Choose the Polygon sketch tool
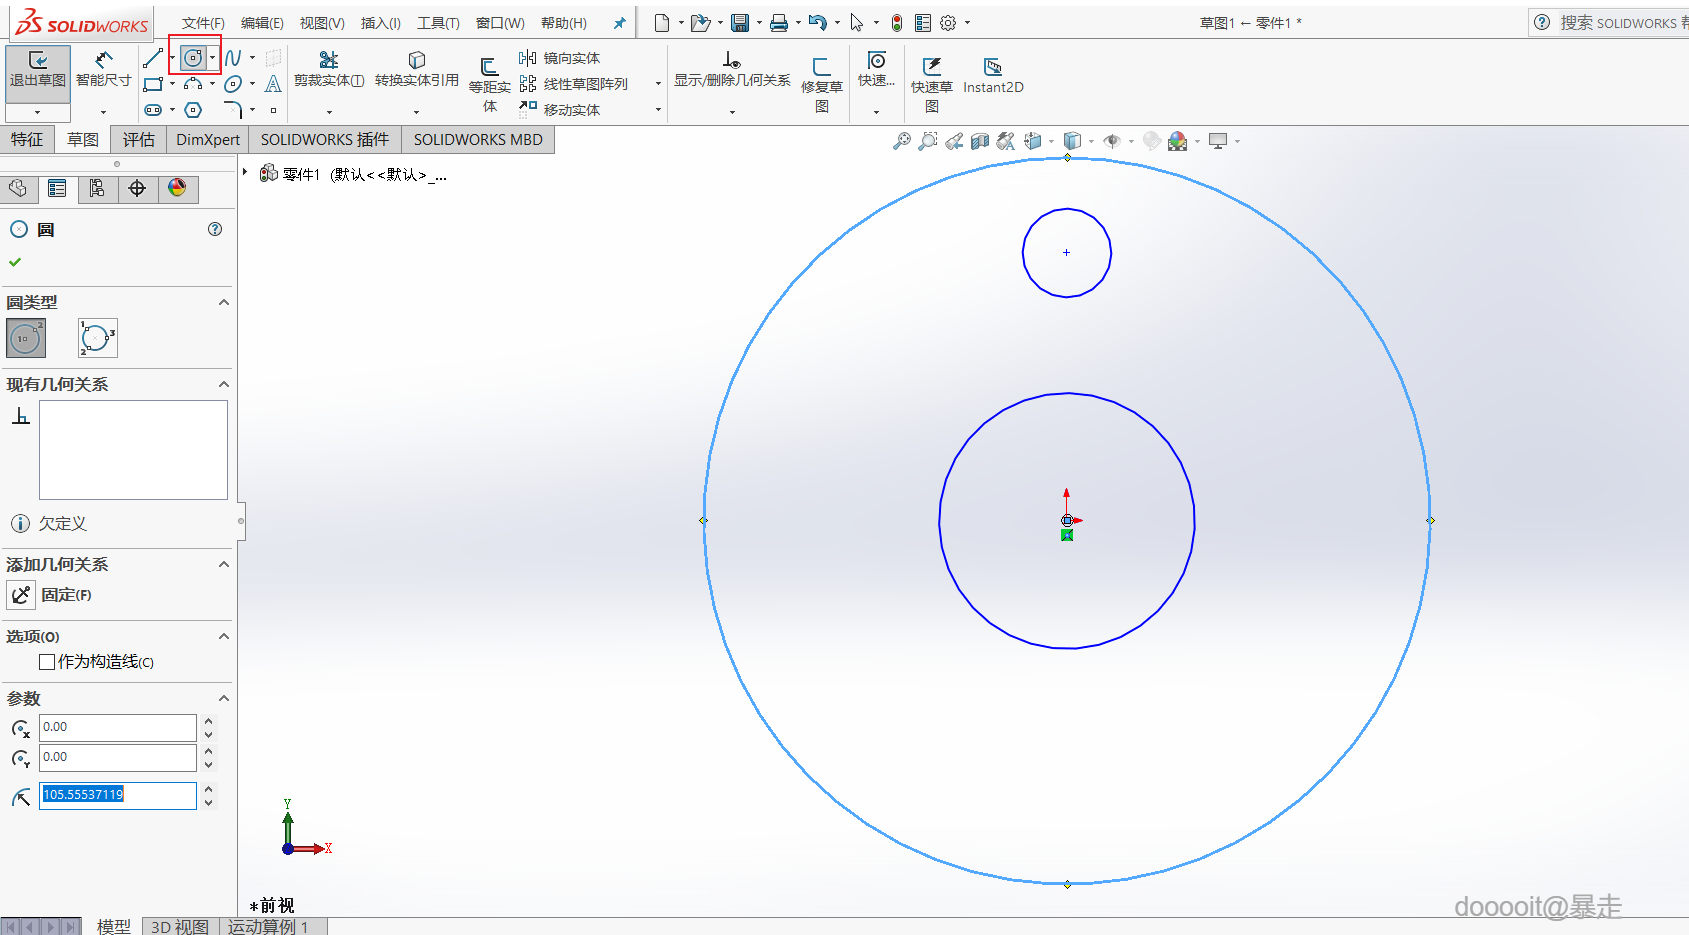Screen dimensions: 1689x935 point(193,110)
